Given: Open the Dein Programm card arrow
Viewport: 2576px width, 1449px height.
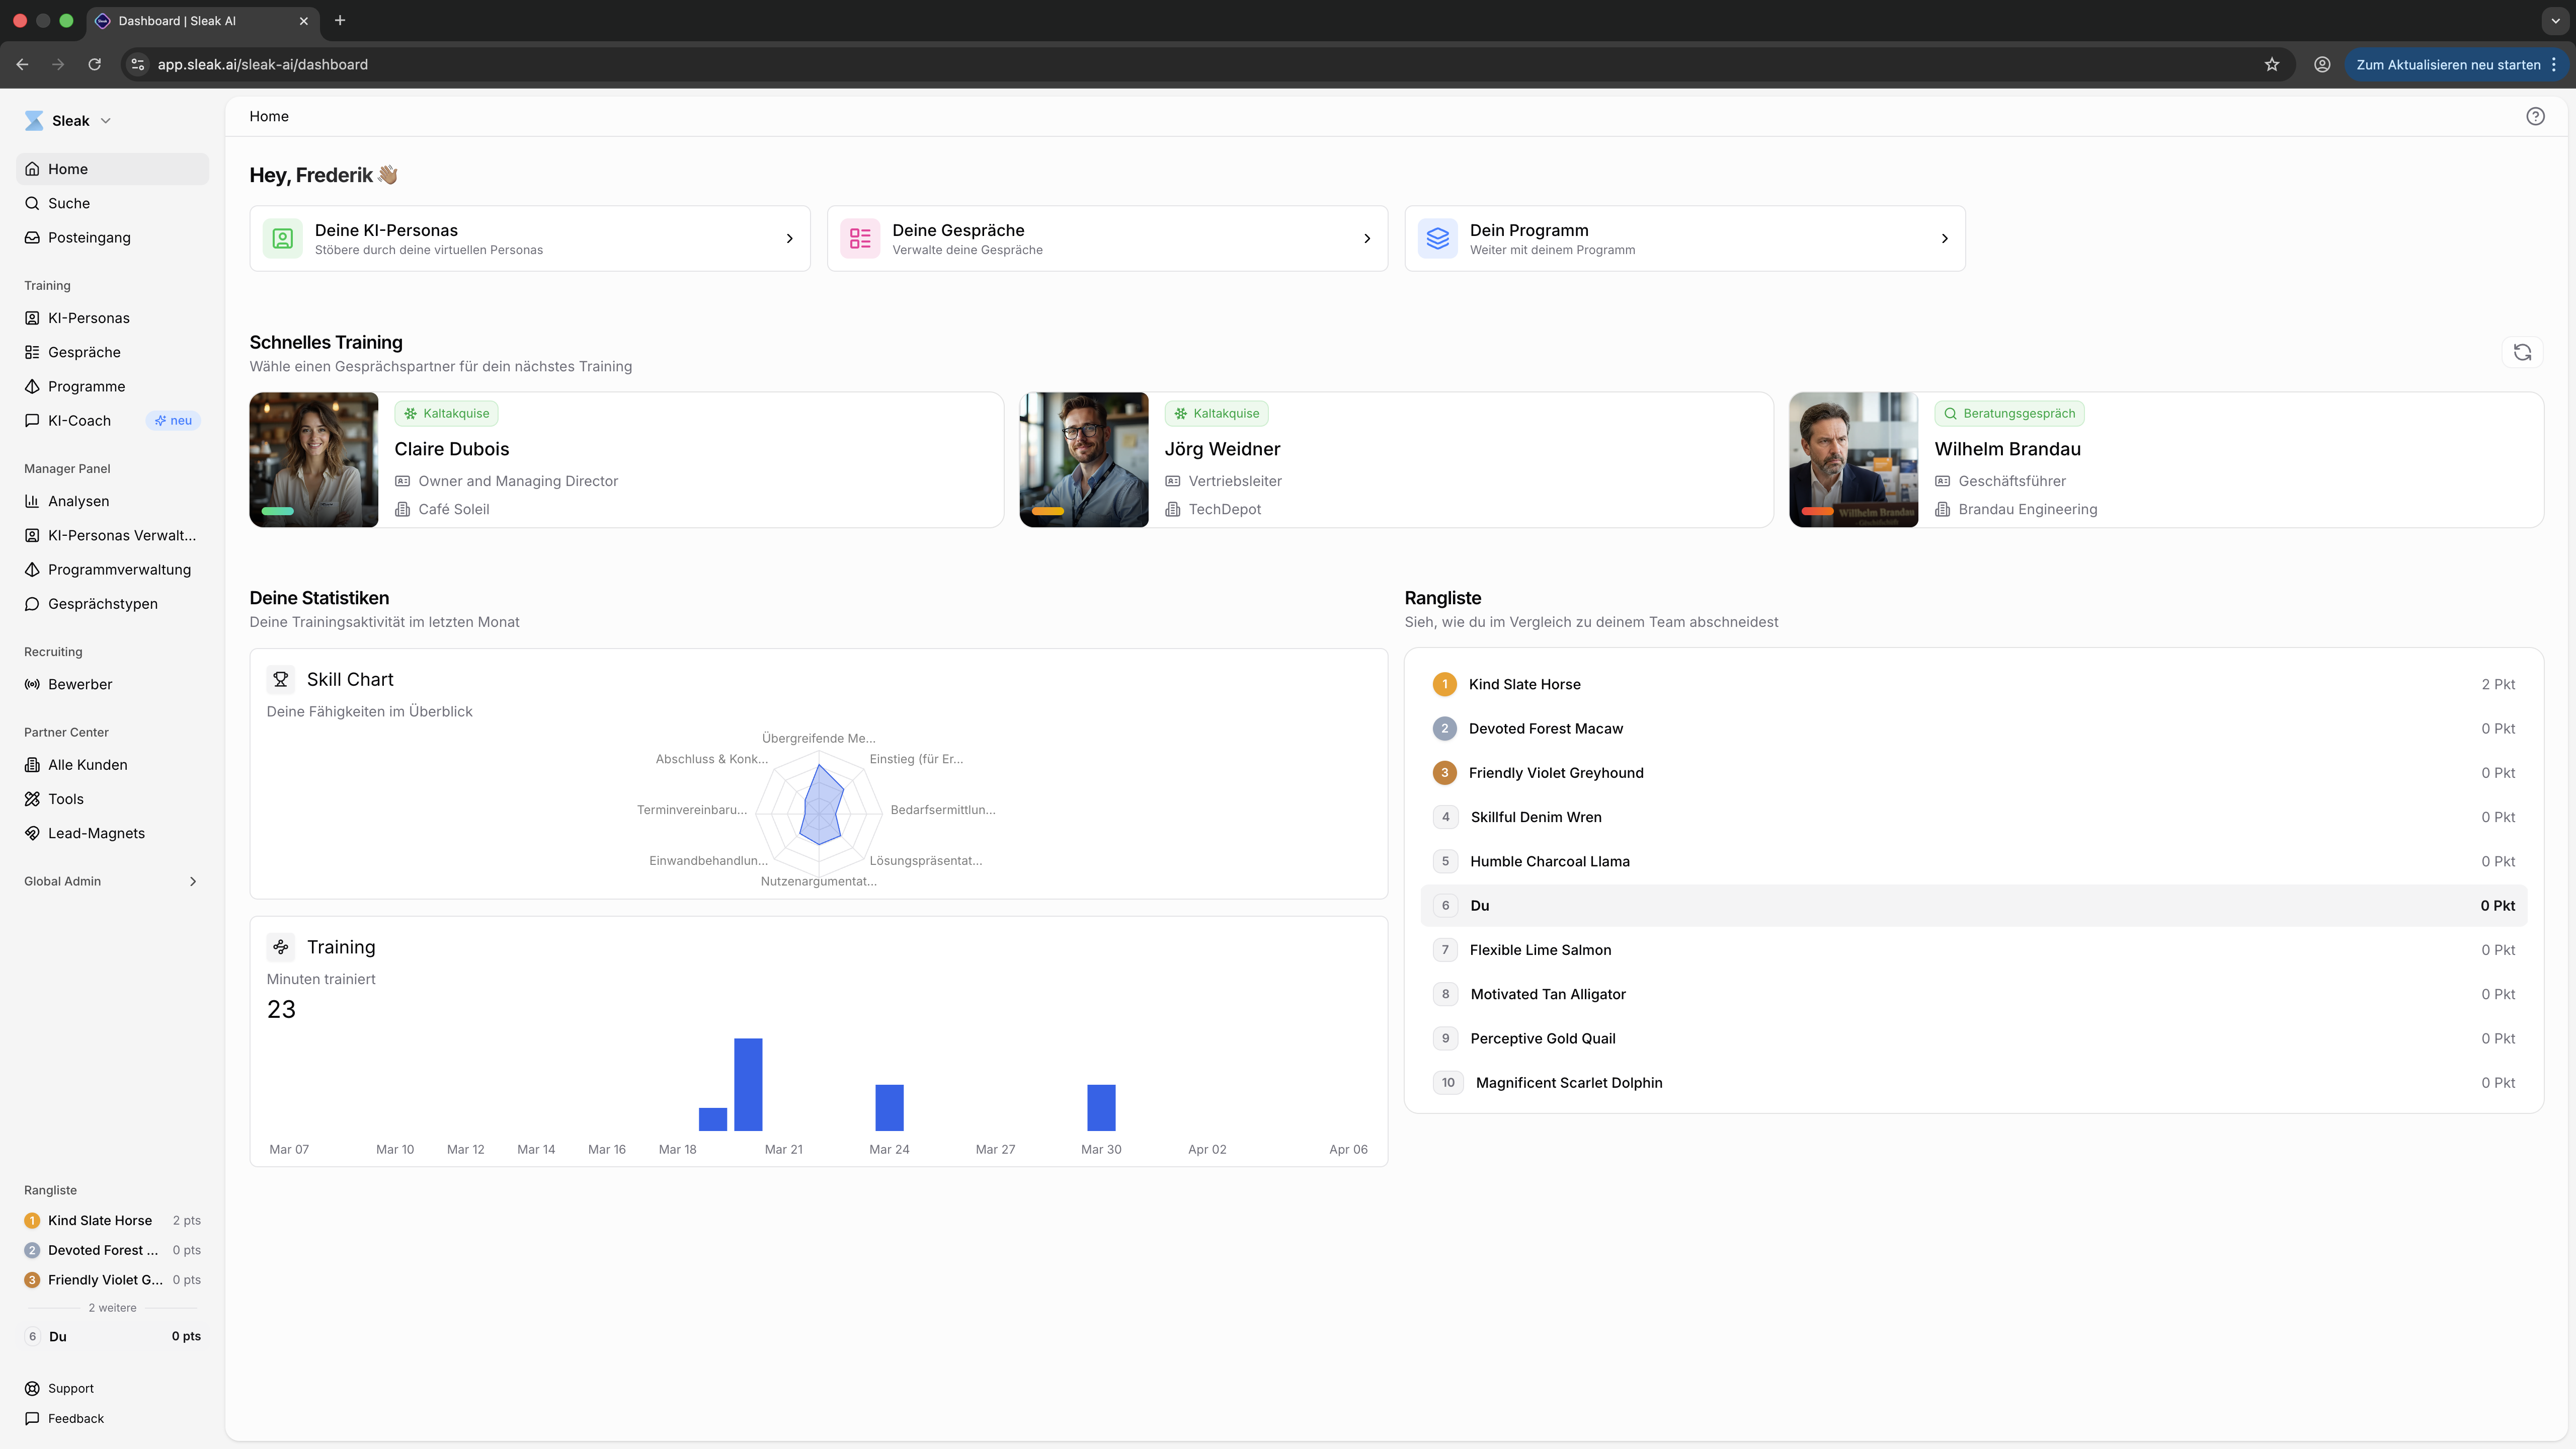Looking at the screenshot, I should 1945,238.
